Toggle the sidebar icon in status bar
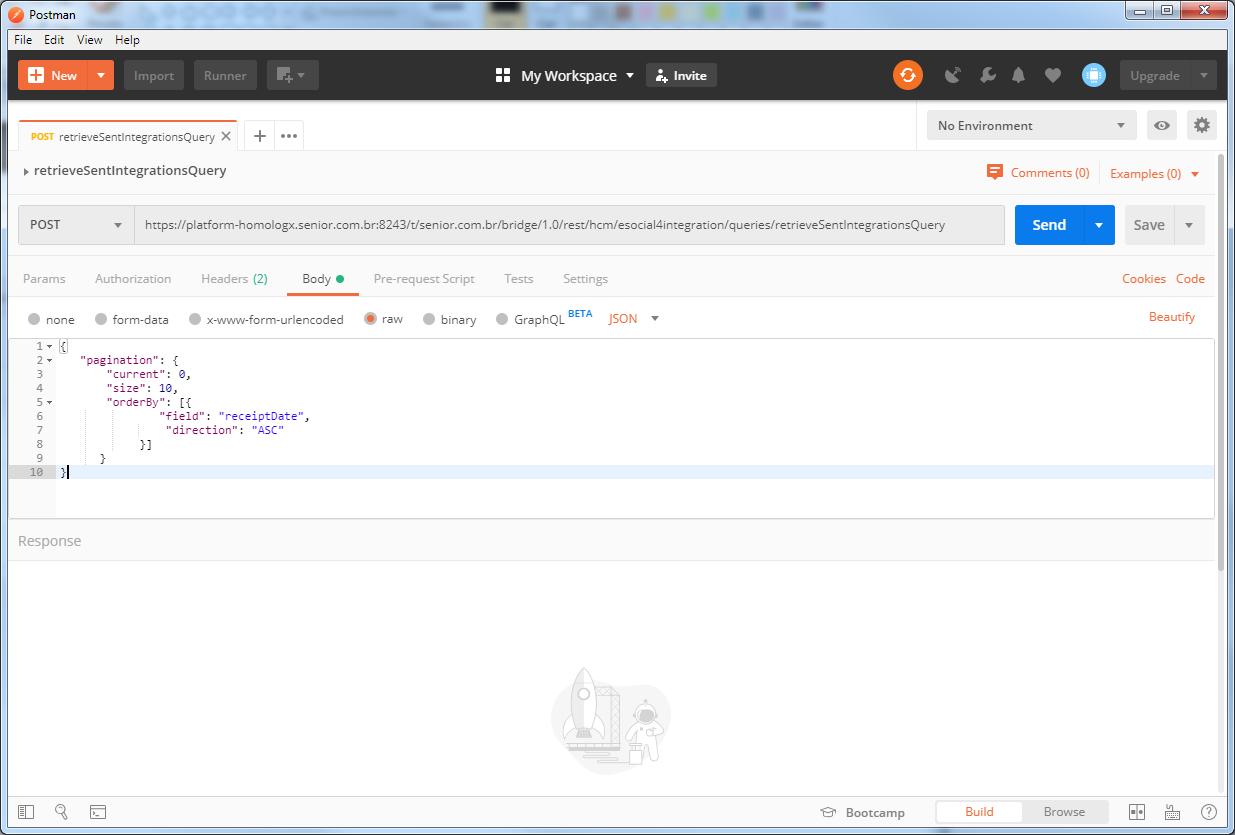This screenshot has height=835, width=1235. [x=26, y=812]
